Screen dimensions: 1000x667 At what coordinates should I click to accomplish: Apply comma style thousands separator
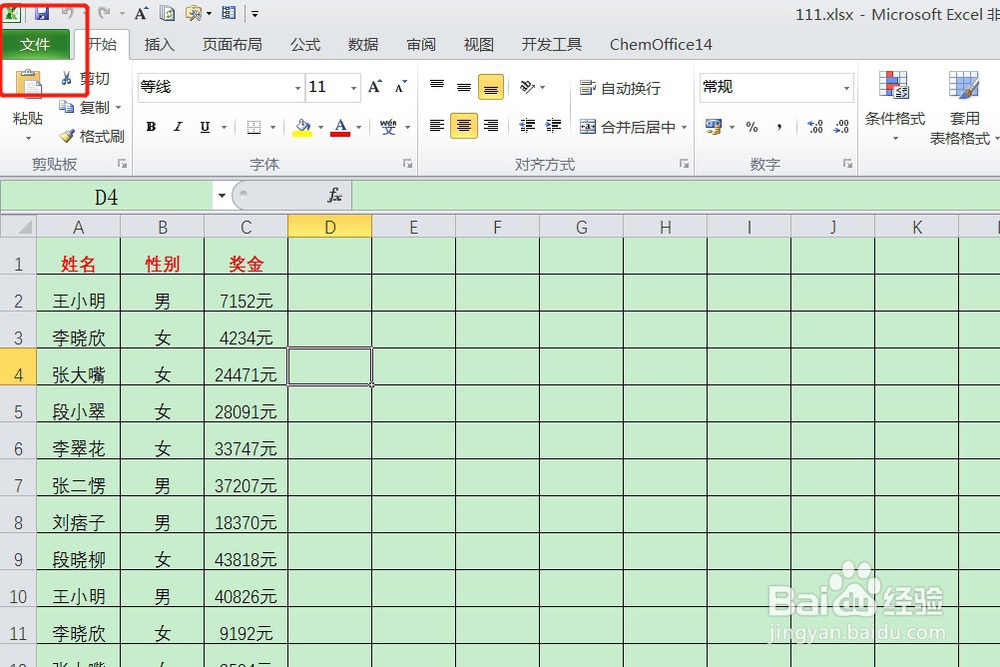pyautogui.click(x=779, y=127)
